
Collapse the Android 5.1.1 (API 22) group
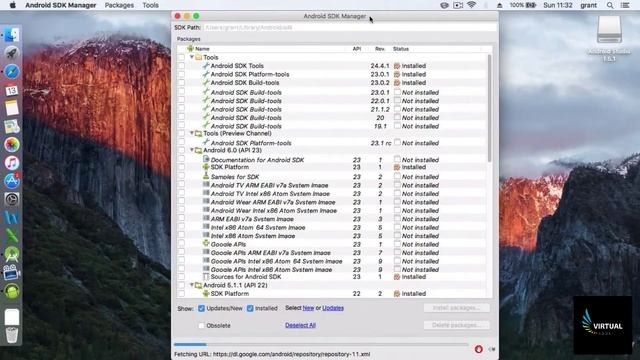192,285
